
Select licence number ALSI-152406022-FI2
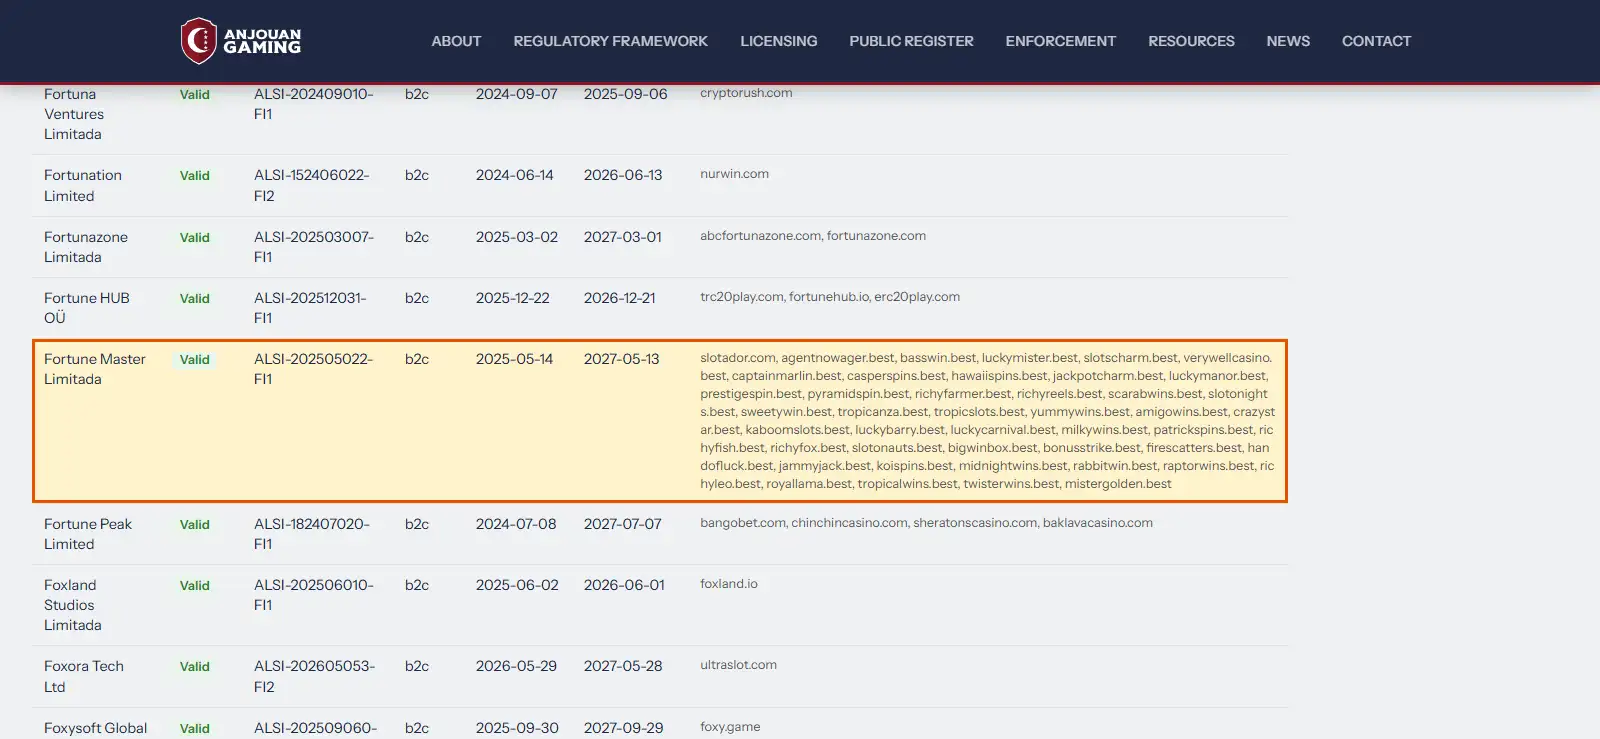coord(312,185)
